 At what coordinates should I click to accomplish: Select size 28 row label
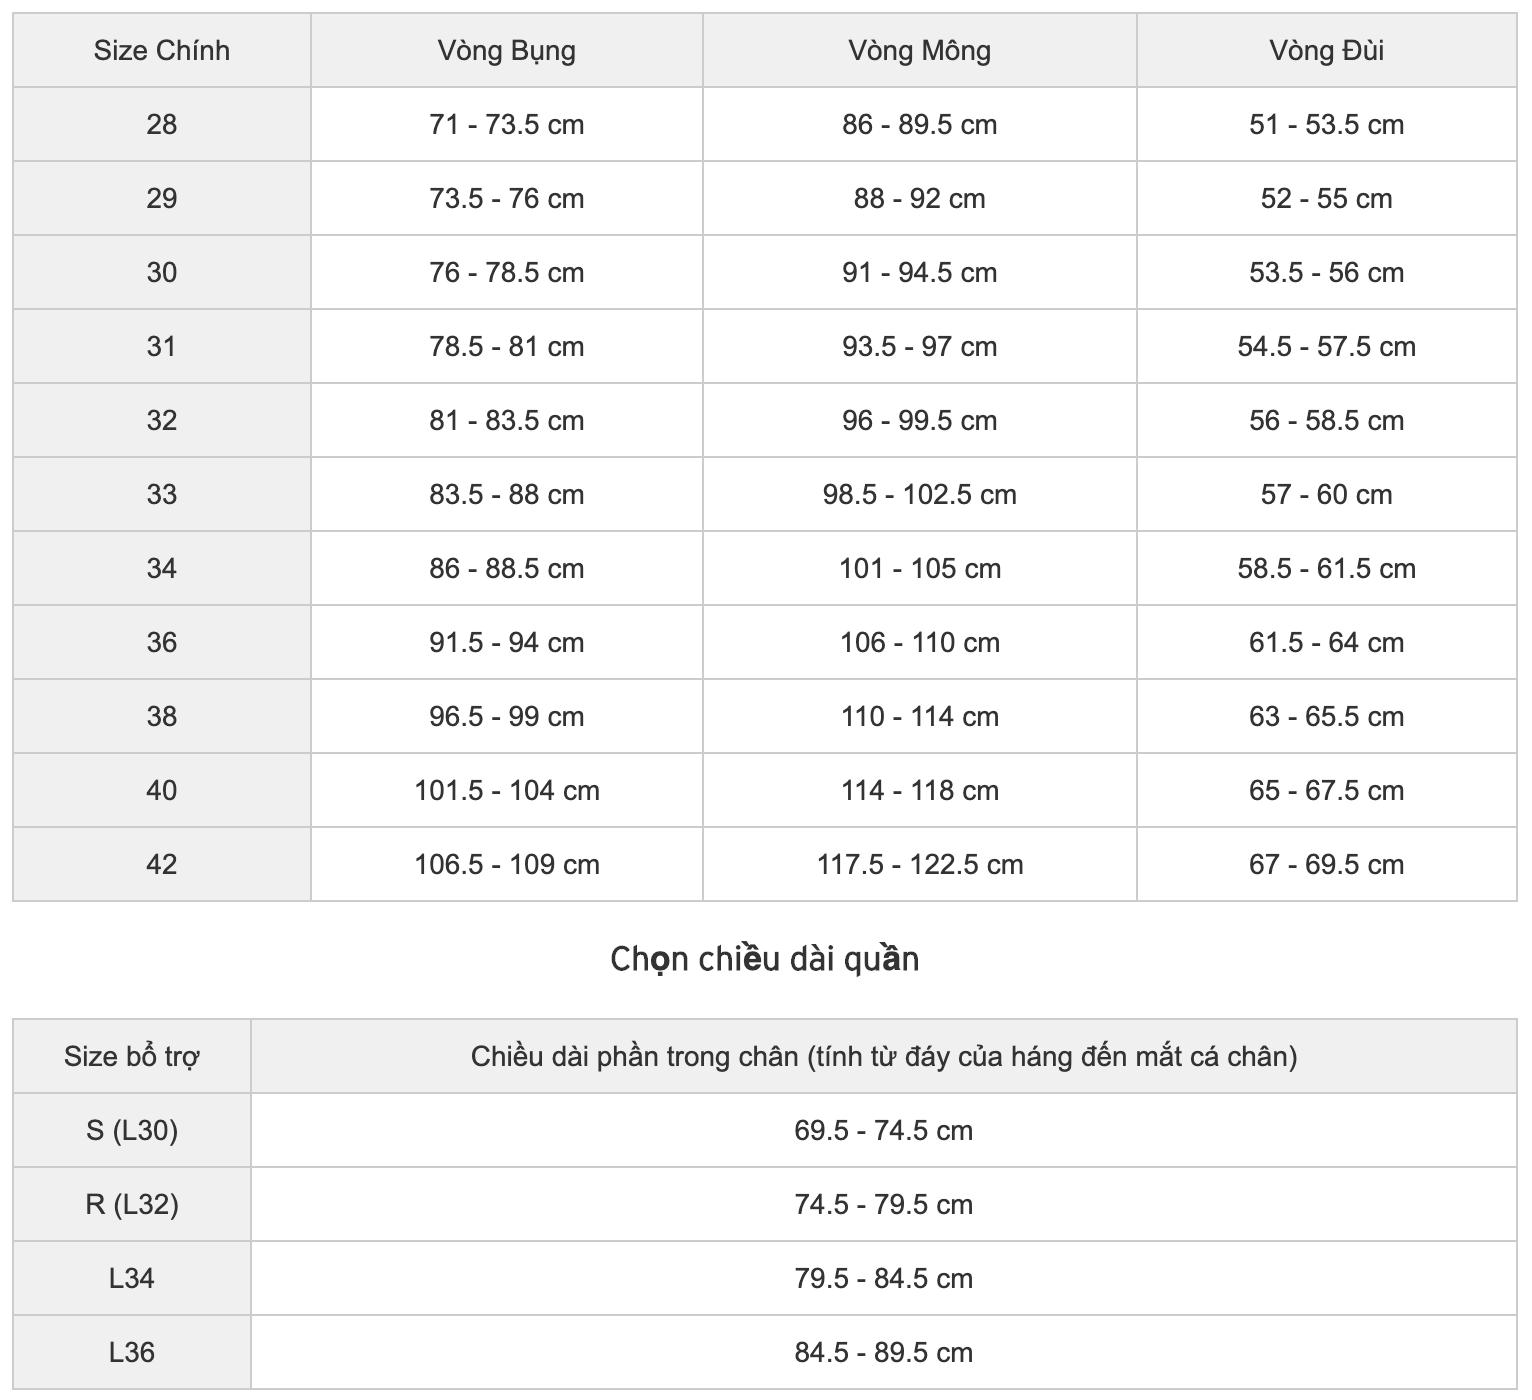click(162, 124)
